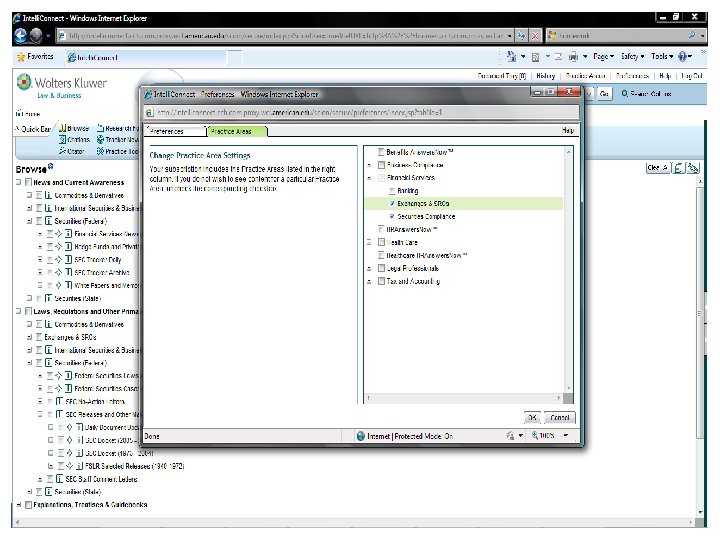This screenshot has width=720, height=540.
Task: Open the Page dropdown menu
Action: (603, 56)
